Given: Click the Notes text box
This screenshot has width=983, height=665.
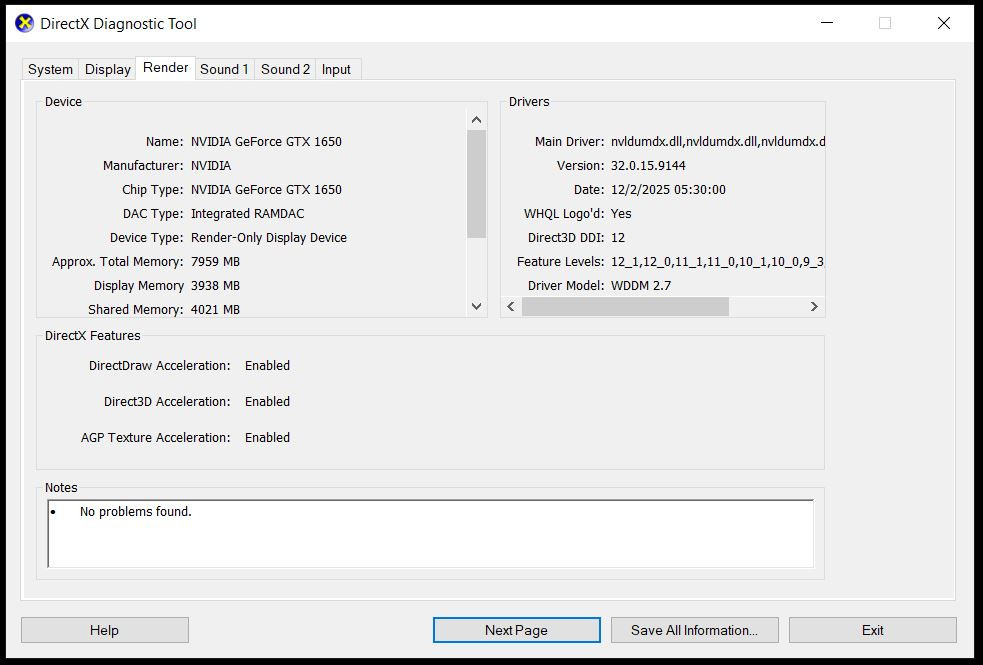Looking at the screenshot, I should click(x=431, y=534).
